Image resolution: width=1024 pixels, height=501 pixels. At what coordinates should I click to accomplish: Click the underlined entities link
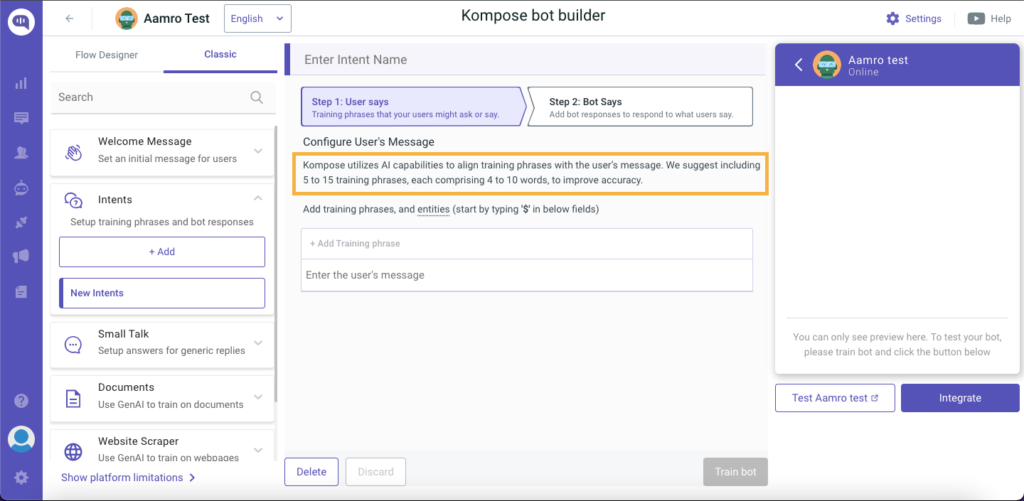coord(433,210)
